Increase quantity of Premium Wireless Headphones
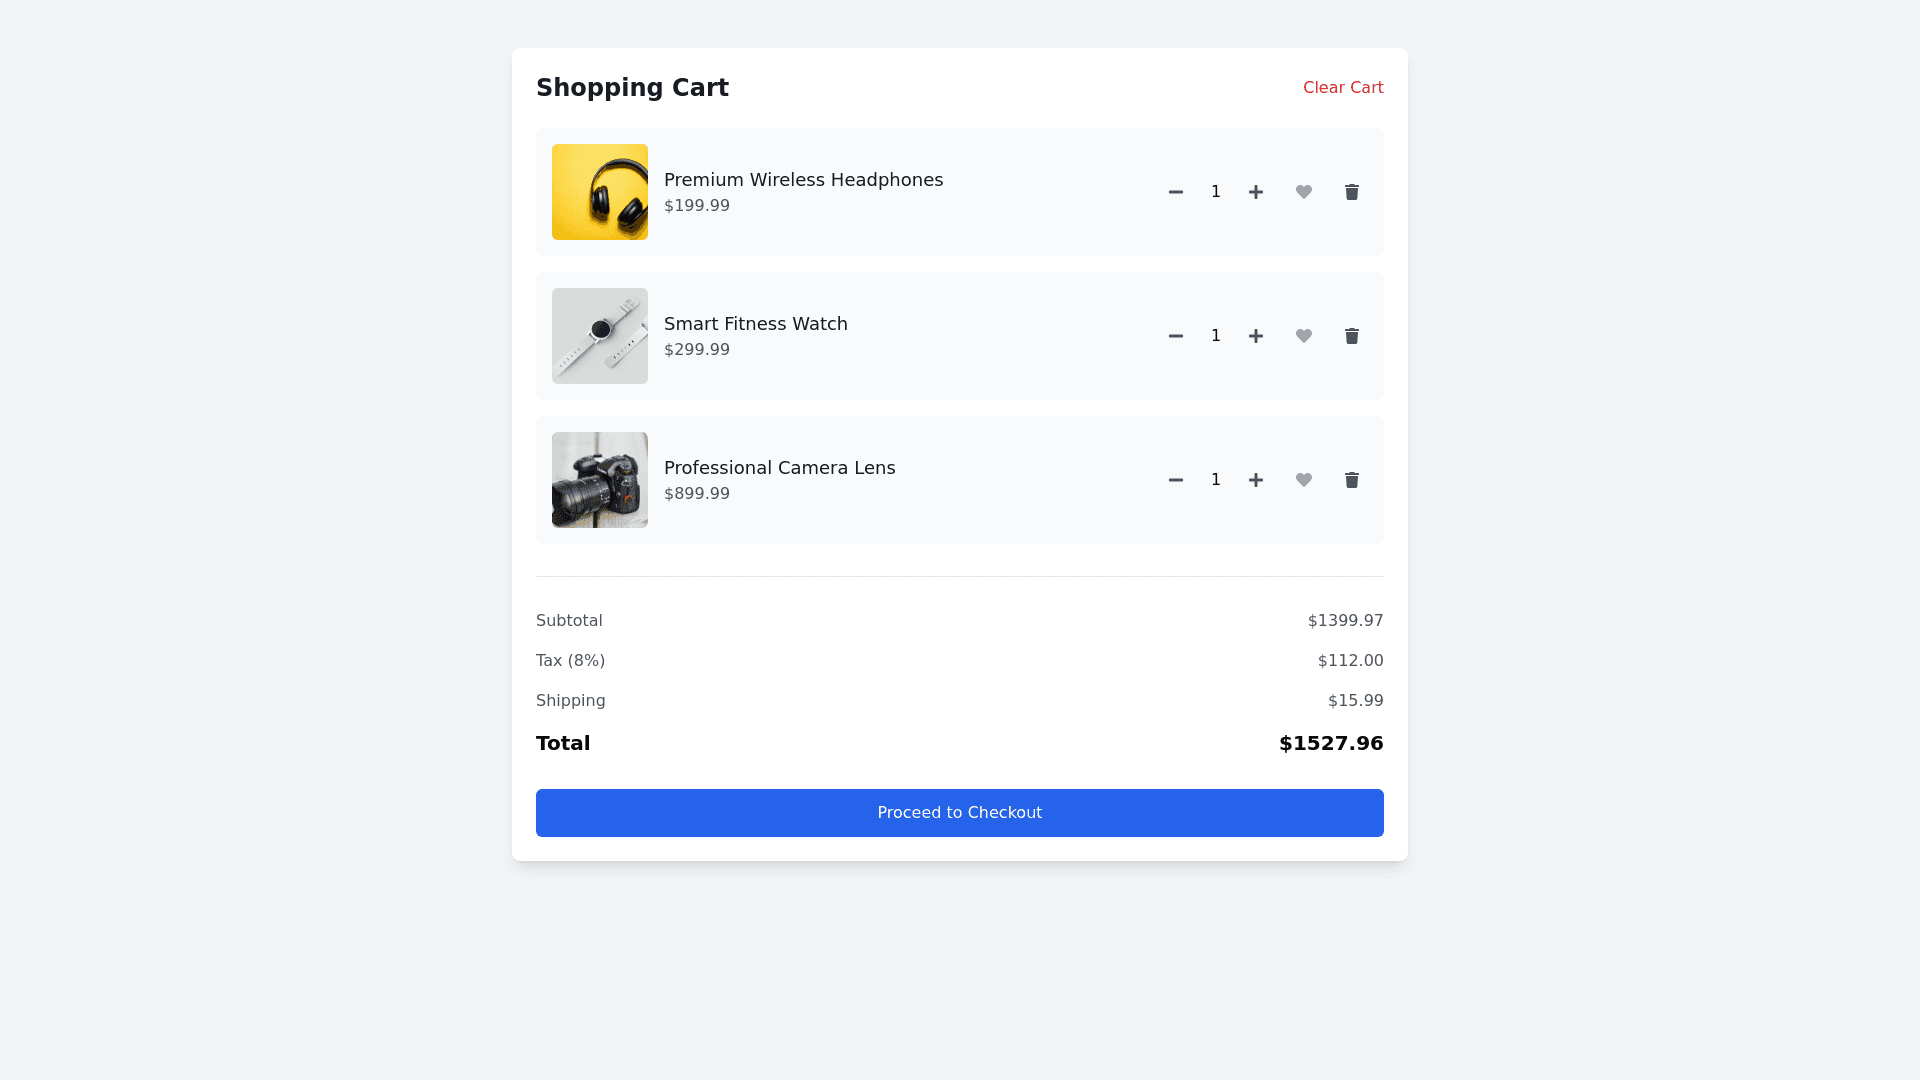1920x1080 pixels. coord(1256,192)
